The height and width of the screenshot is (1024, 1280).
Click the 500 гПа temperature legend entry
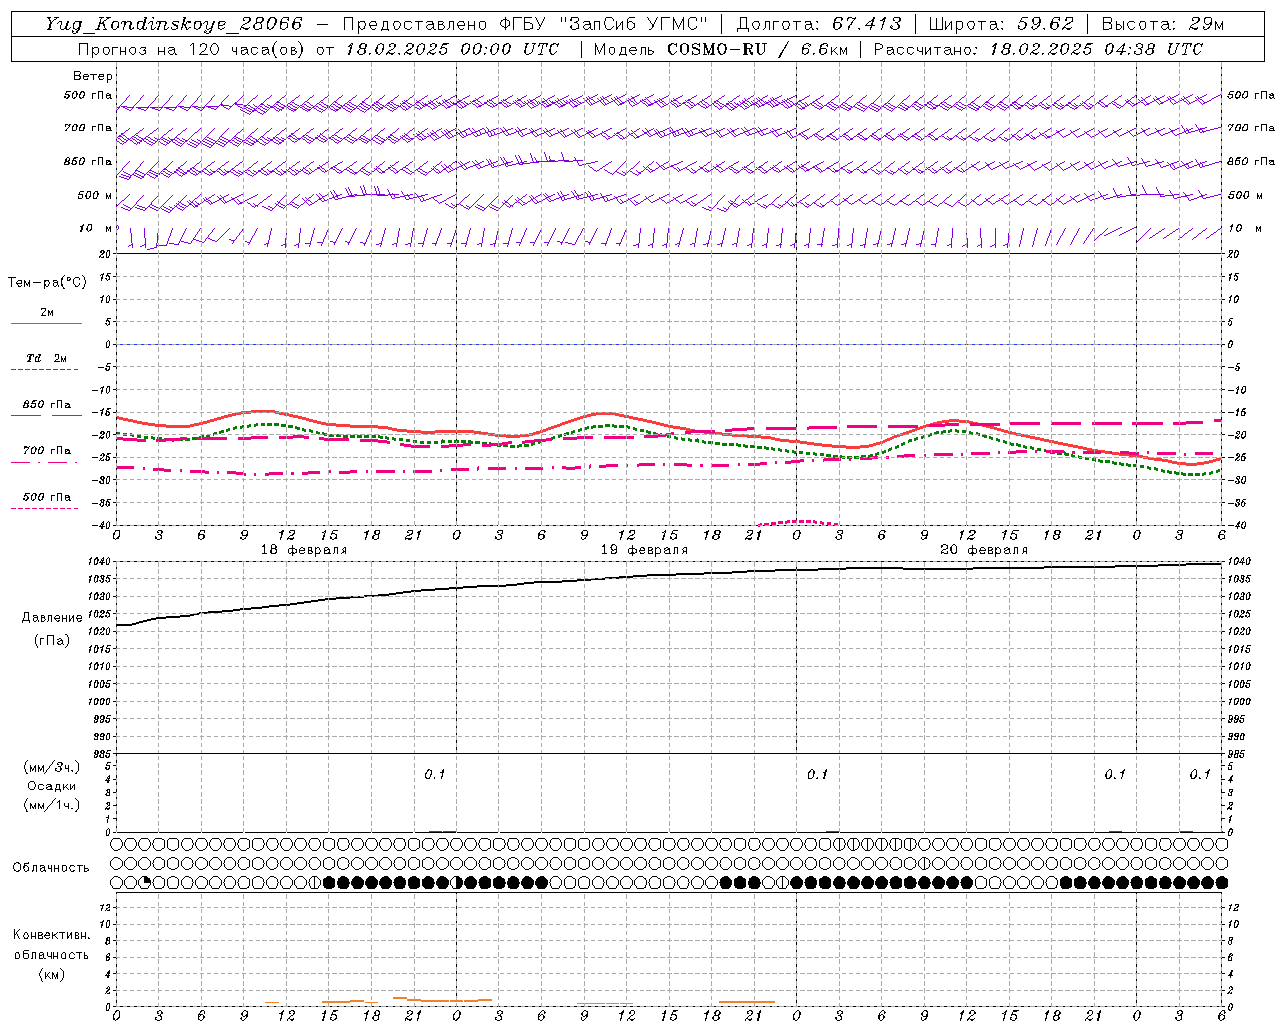pyautogui.click(x=46, y=501)
